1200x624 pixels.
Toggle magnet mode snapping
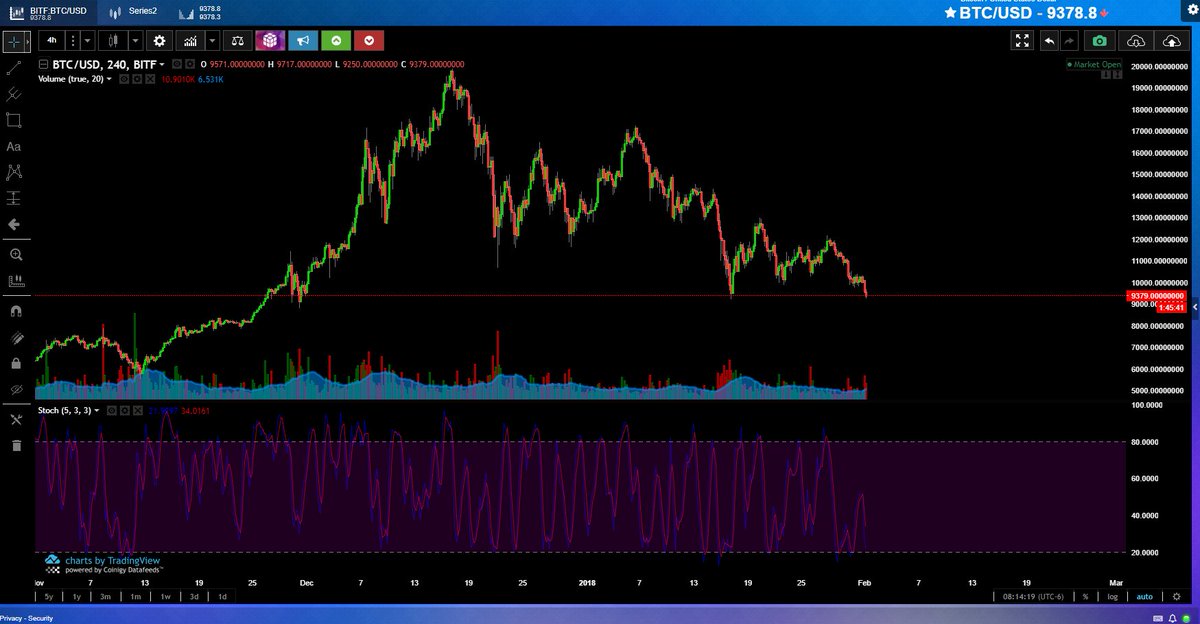click(x=14, y=311)
